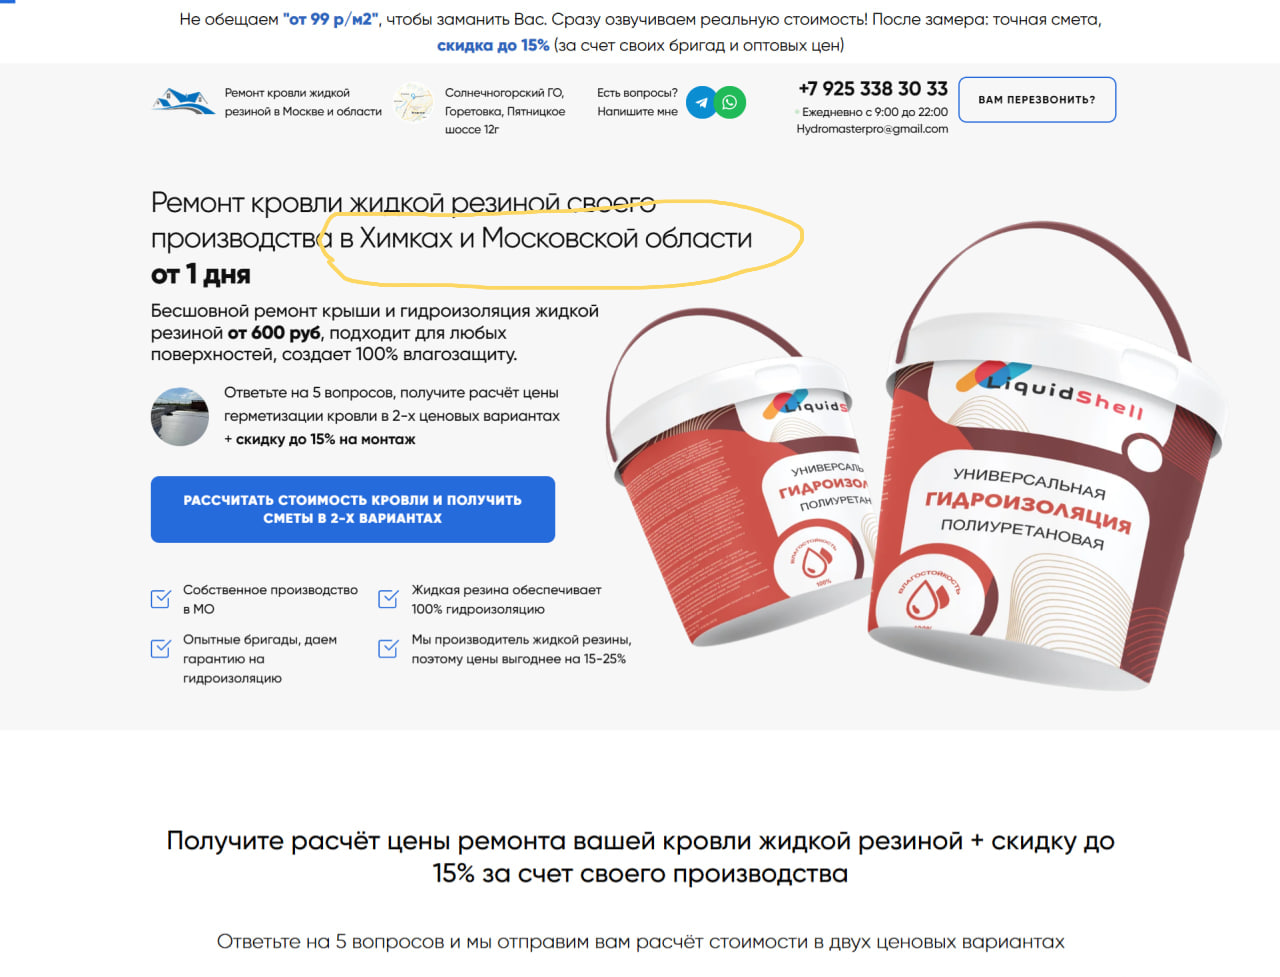Image resolution: width=1280 pixels, height=977 pixels.
Task: Click the 'скидка до 15%' blue text
Action: tap(493, 45)
